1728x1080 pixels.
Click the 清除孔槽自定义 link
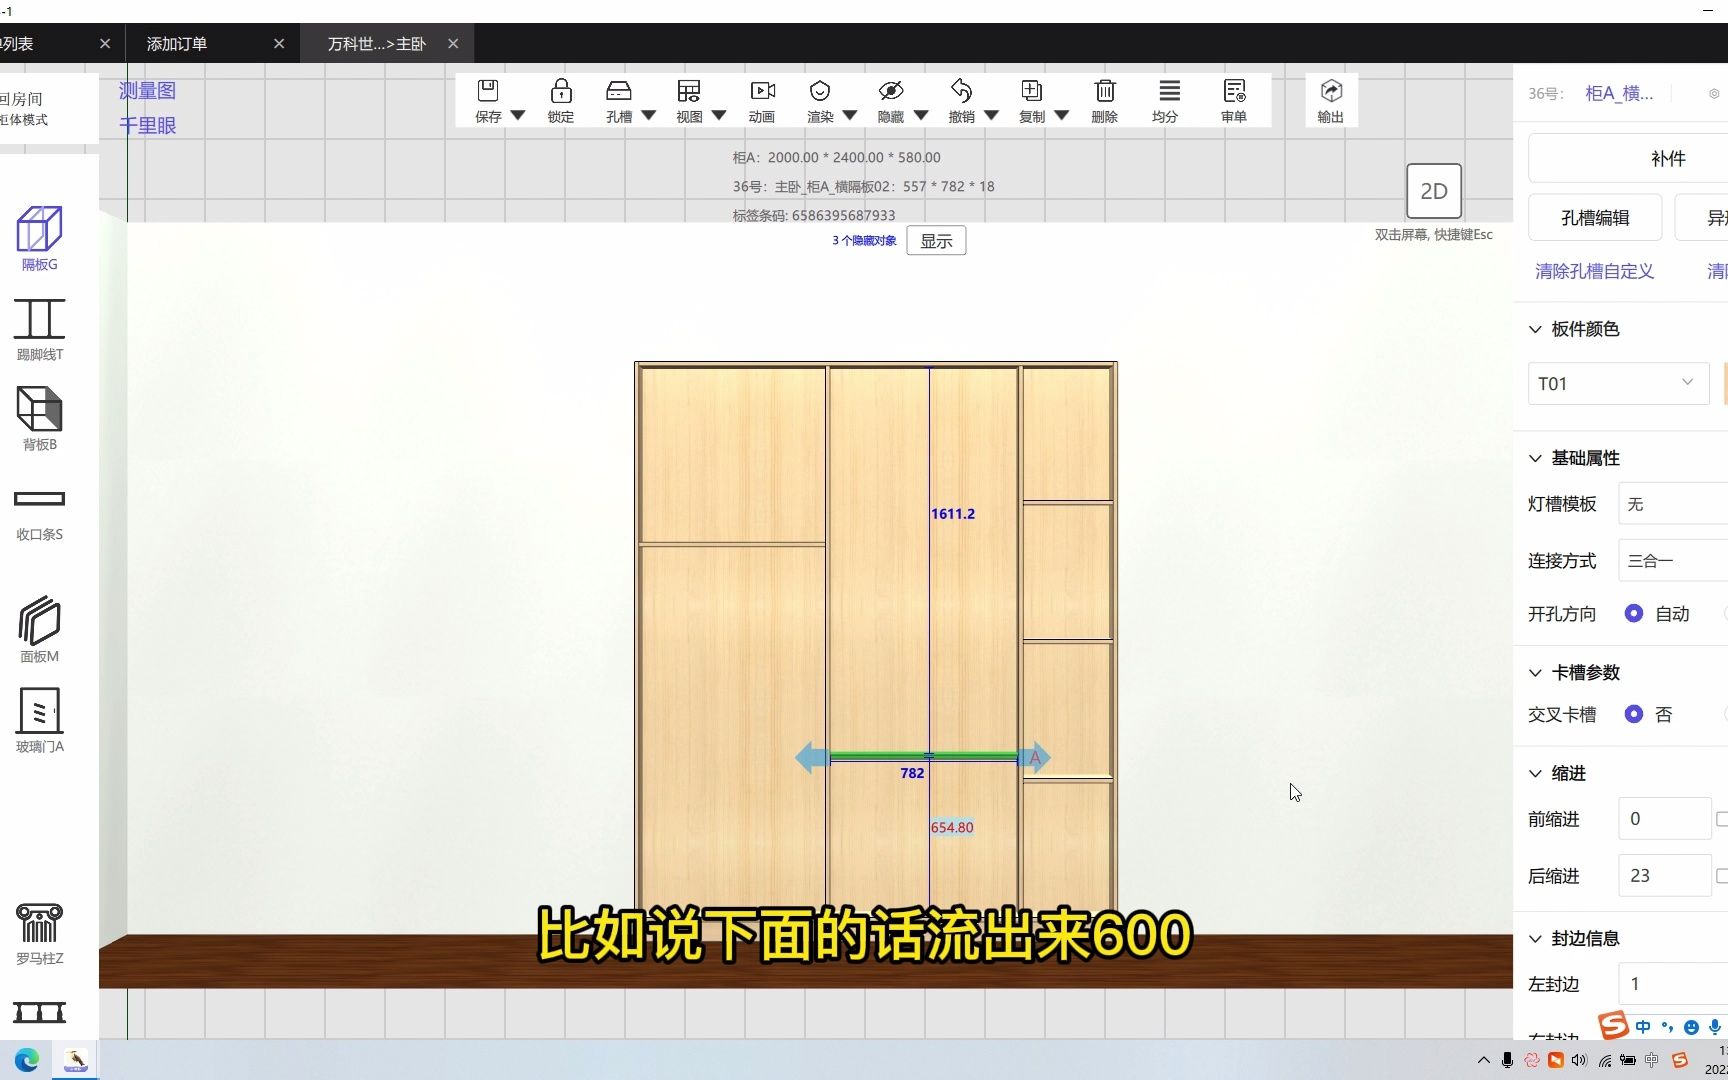point(1595,271)
